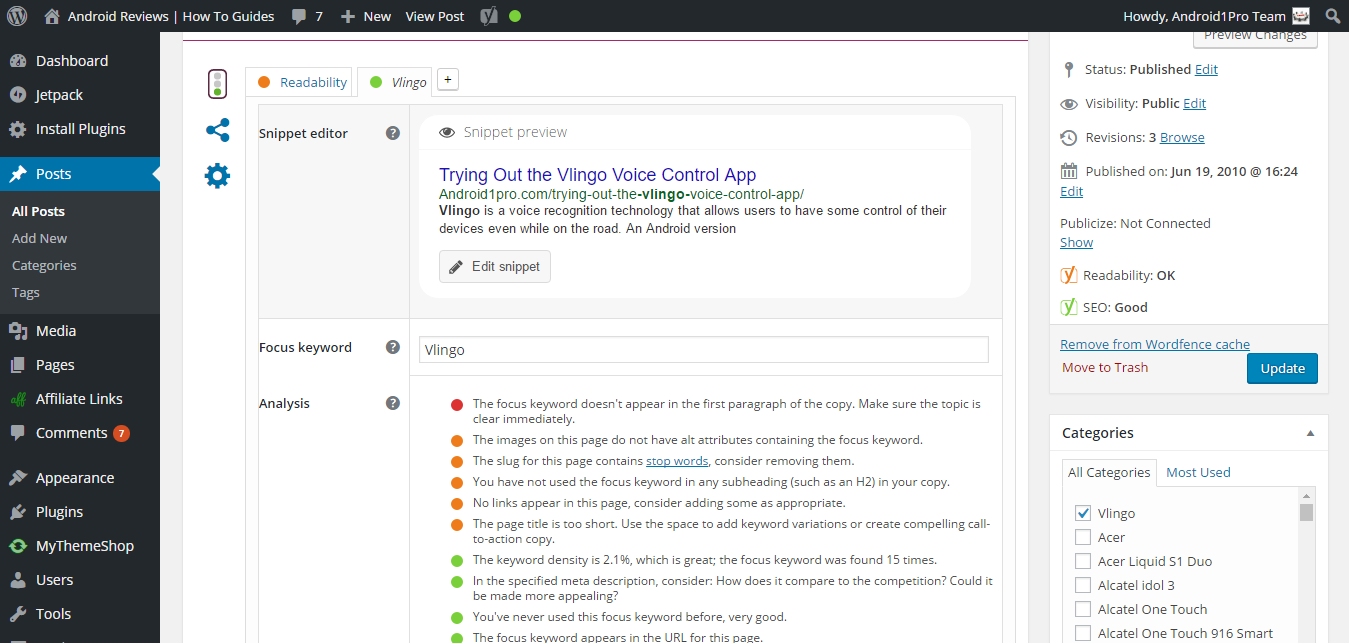The width and height of the screenshot is (1349, 643).
Task: Check Alcatel One Touch 916 Smart category
Action: (x=1082, y=633)
